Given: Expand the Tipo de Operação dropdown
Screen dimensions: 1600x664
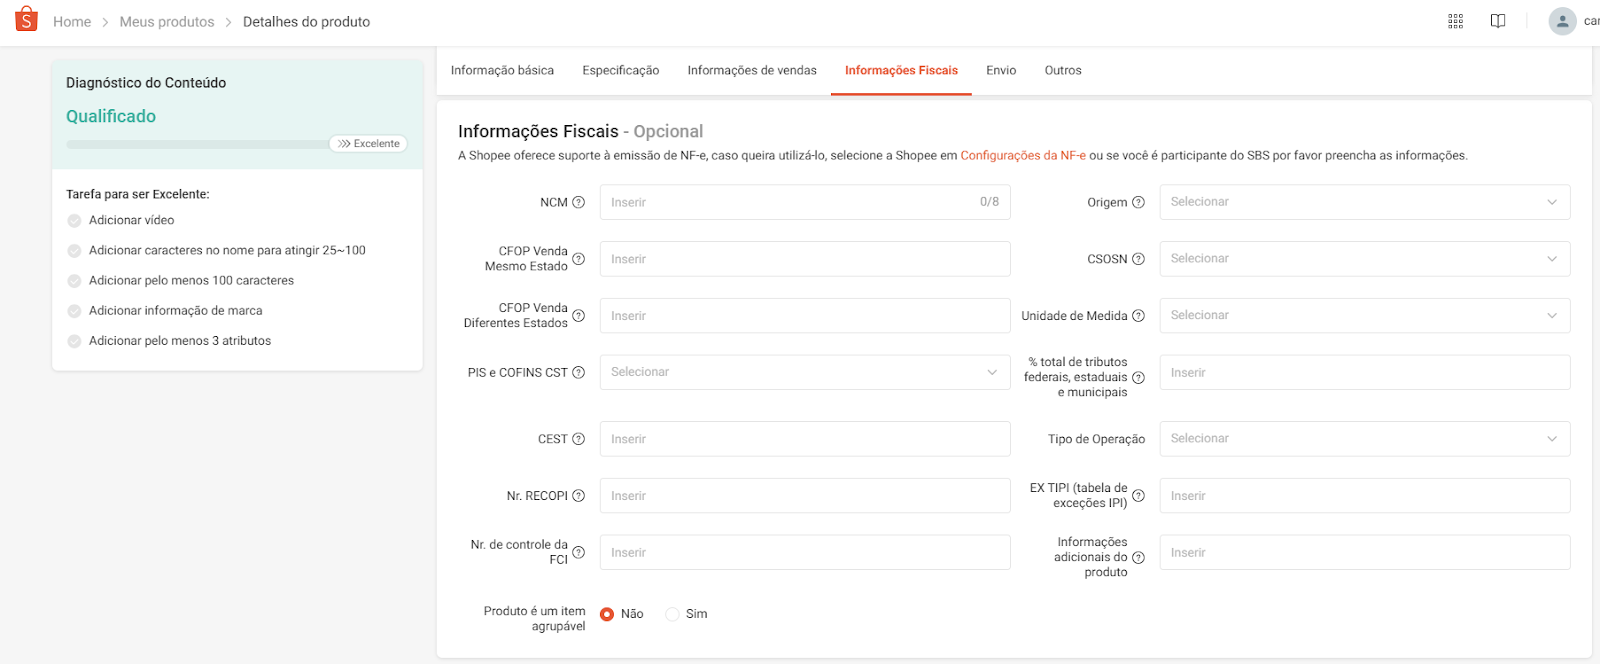Looking at the screenshot, I should pyautogui.click(x=1364, y=438).
